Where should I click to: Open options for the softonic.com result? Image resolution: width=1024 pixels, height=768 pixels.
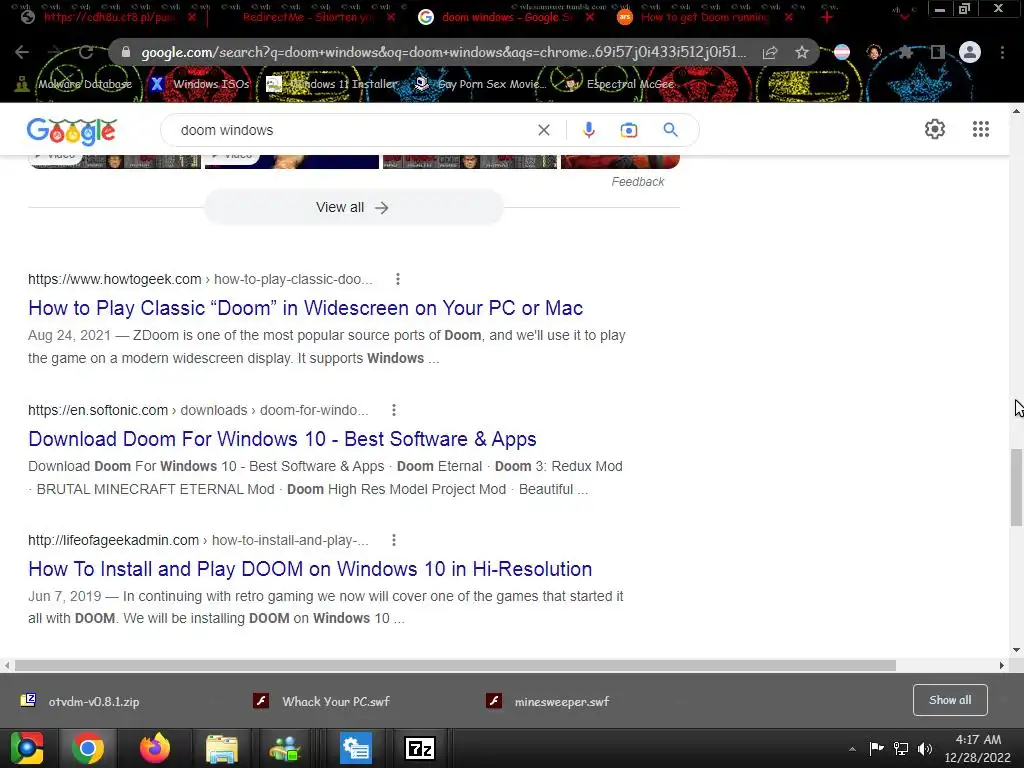(x=393, y=409)
